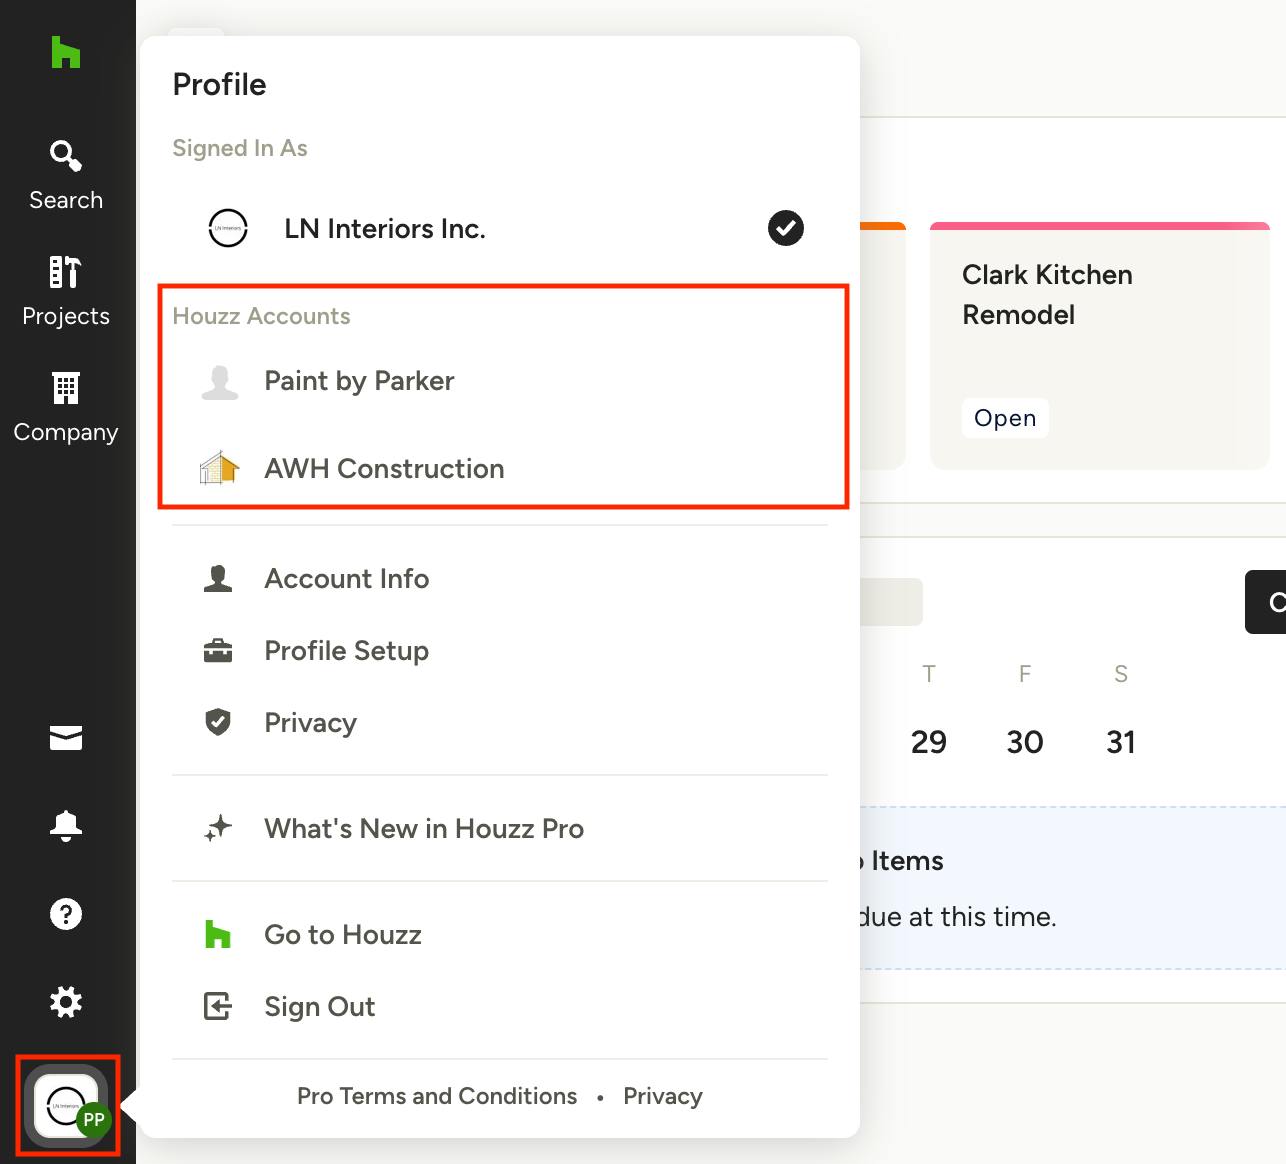The image size is (1286, 1164).
Task: View What's New in Houzz Pro
Action: pos(423,829)
